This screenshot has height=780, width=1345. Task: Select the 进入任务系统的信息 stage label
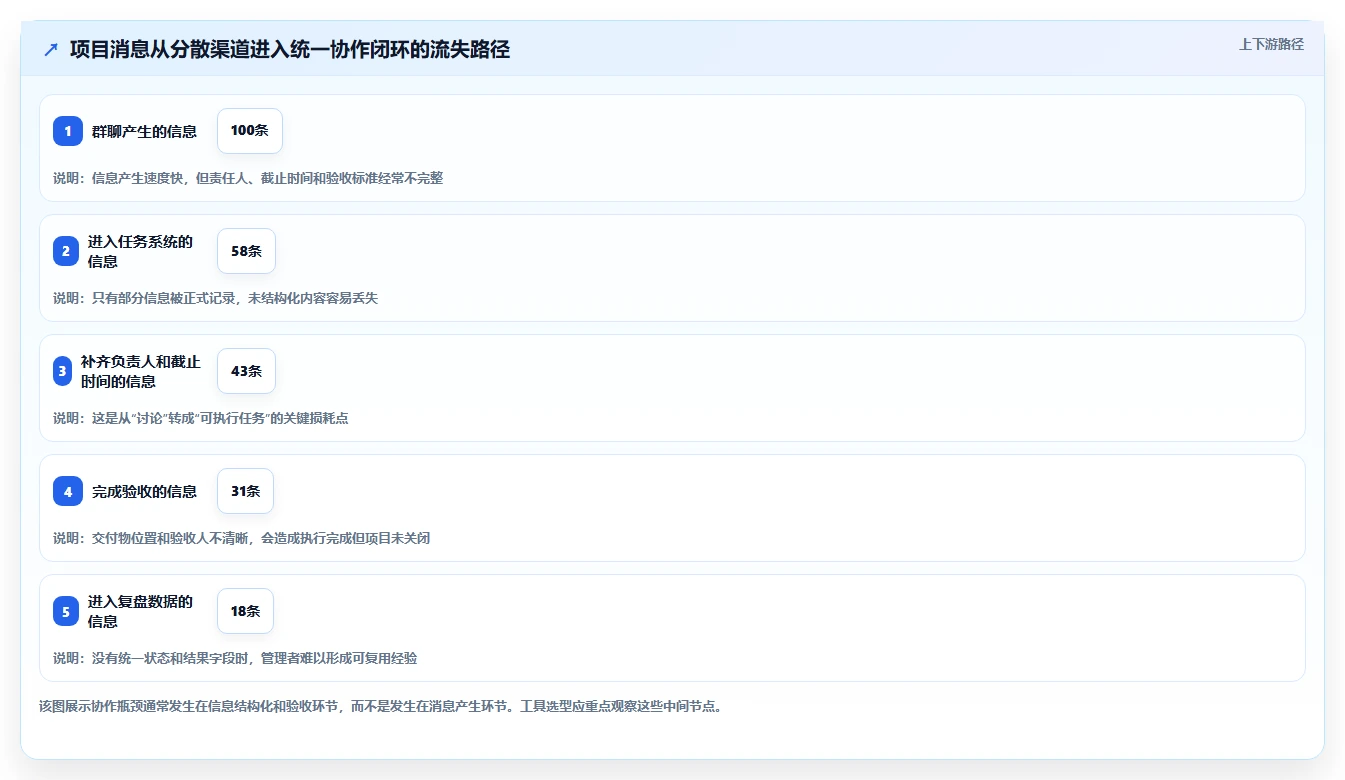pos(140,251)
